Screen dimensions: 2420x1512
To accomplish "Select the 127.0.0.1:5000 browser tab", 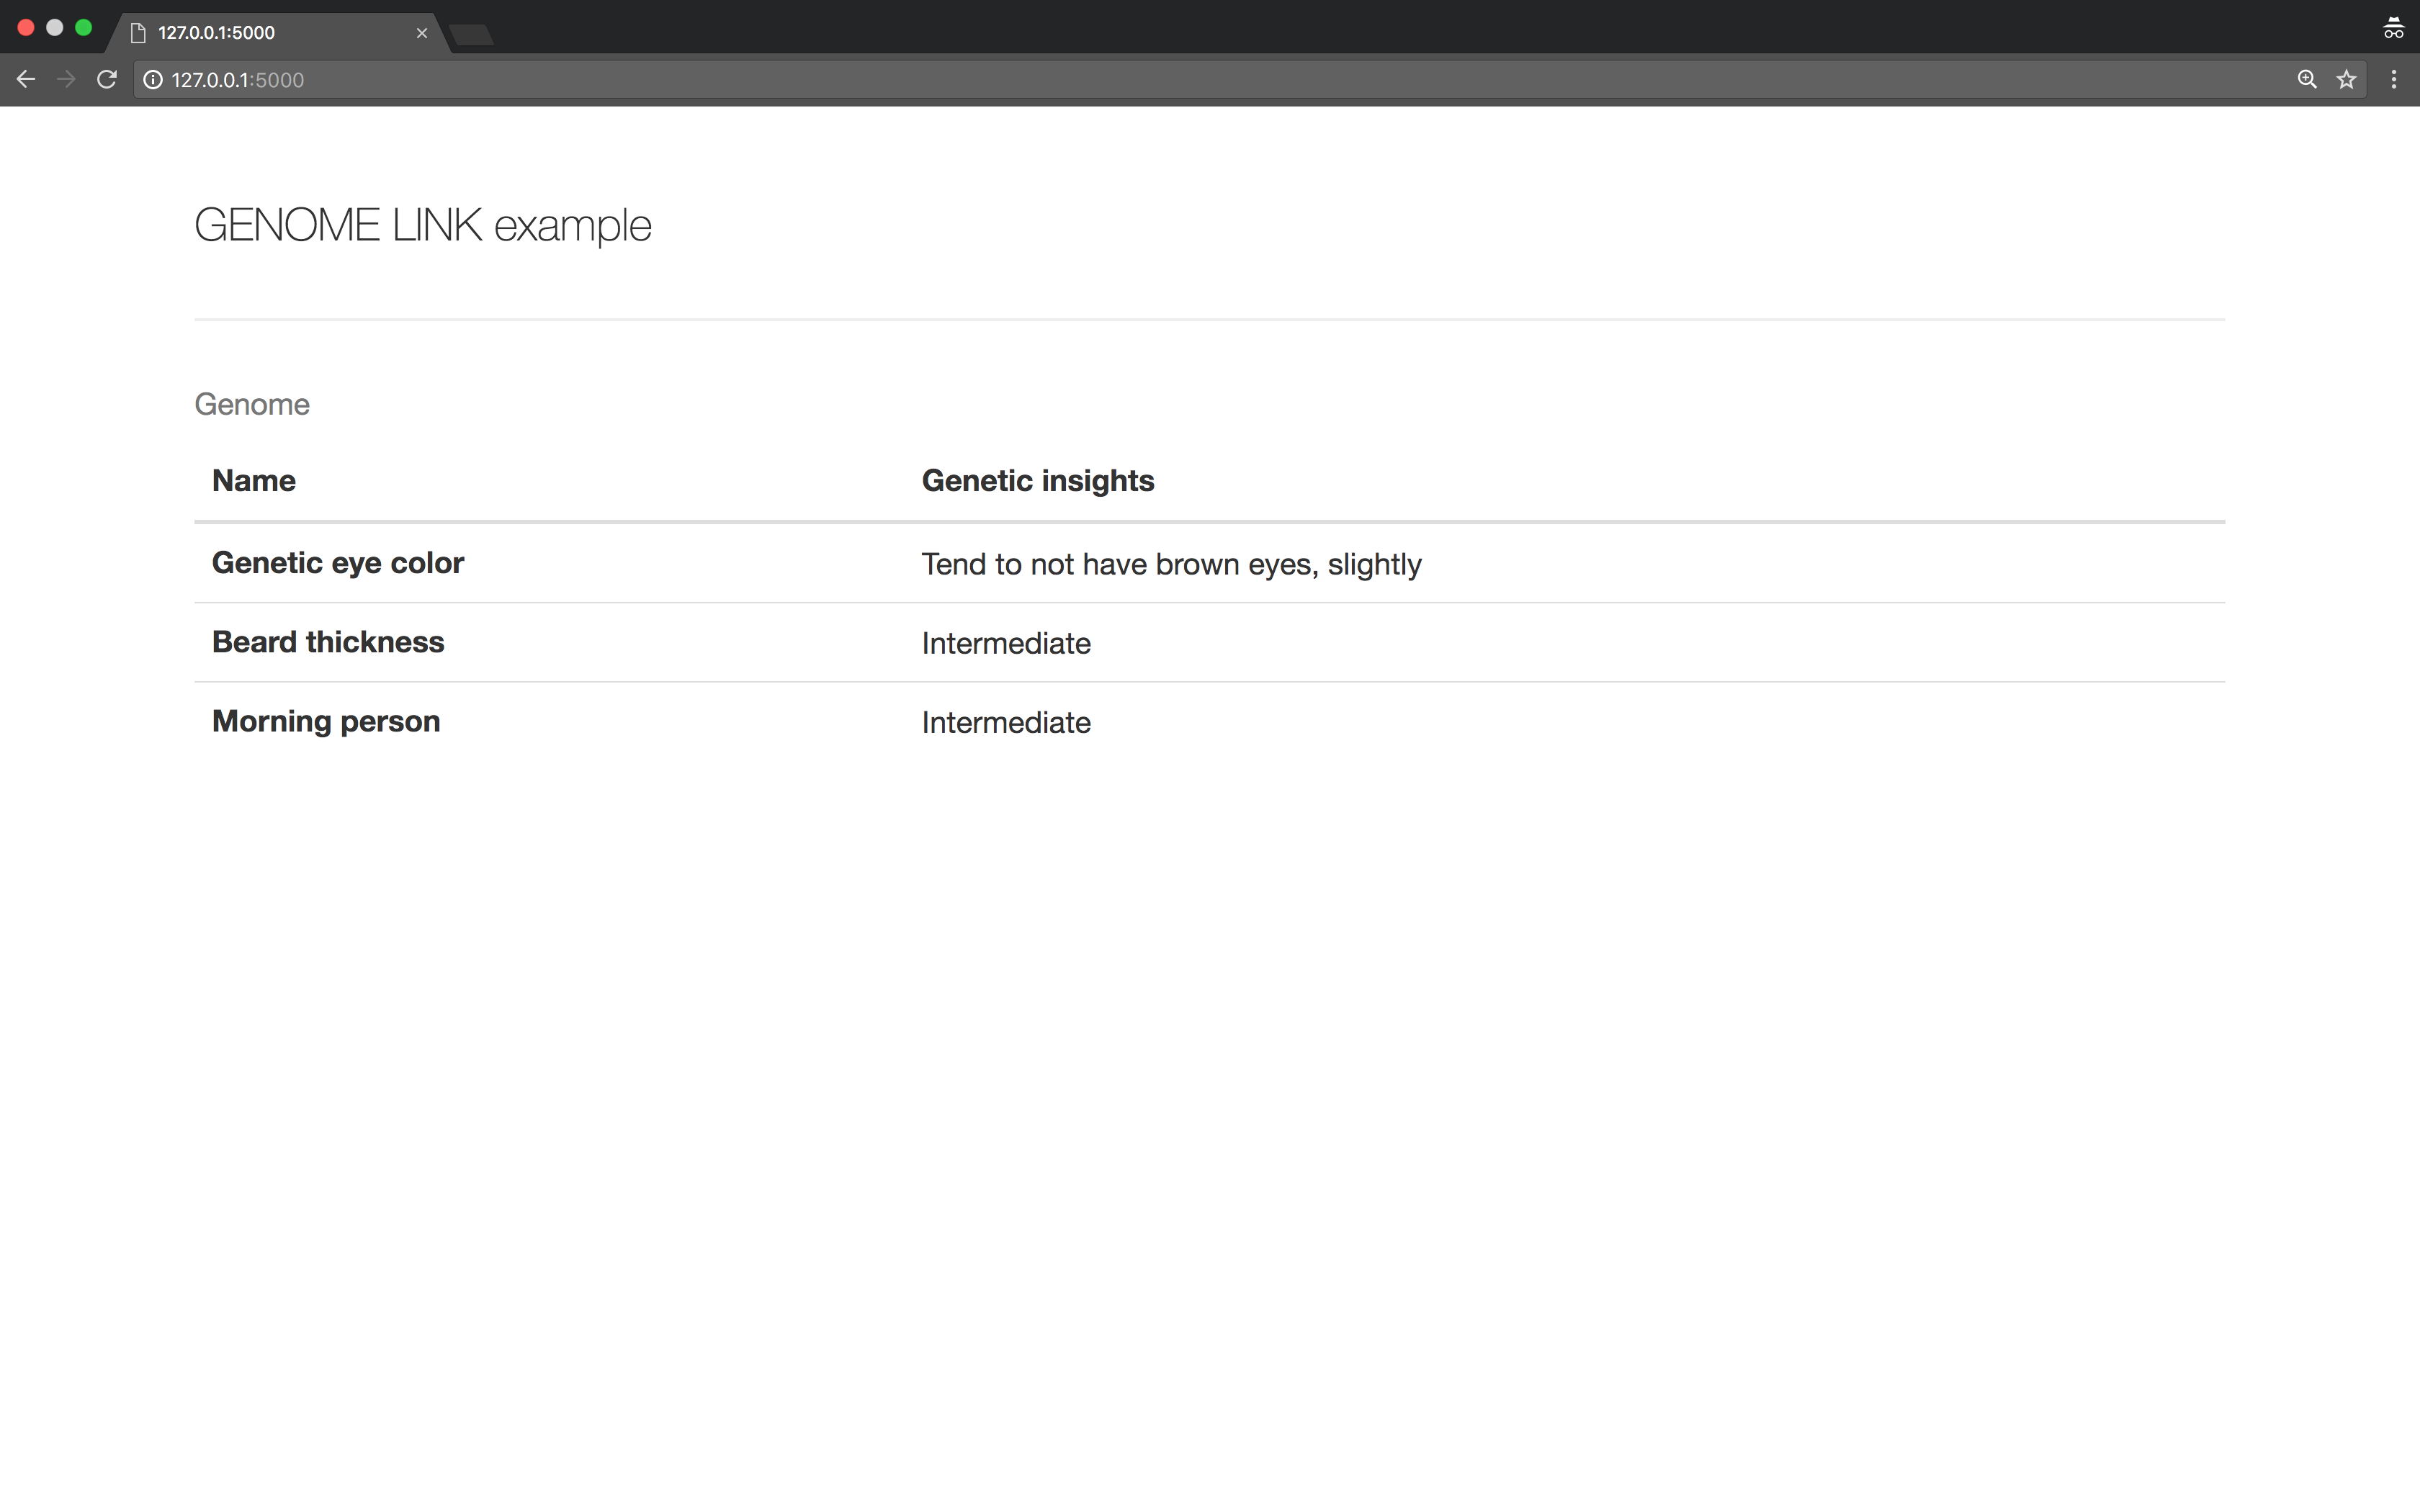I will pos(278,33).
